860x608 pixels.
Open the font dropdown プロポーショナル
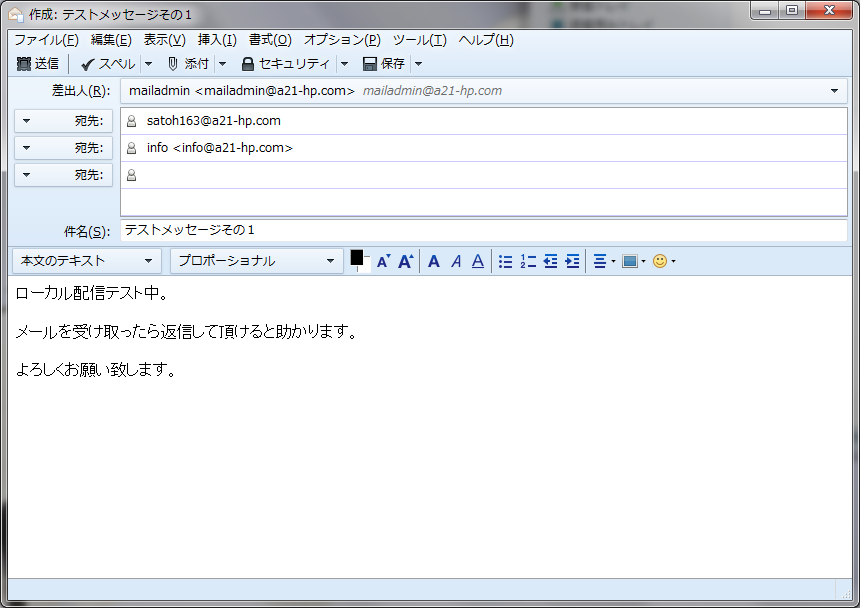coord(256,261)
